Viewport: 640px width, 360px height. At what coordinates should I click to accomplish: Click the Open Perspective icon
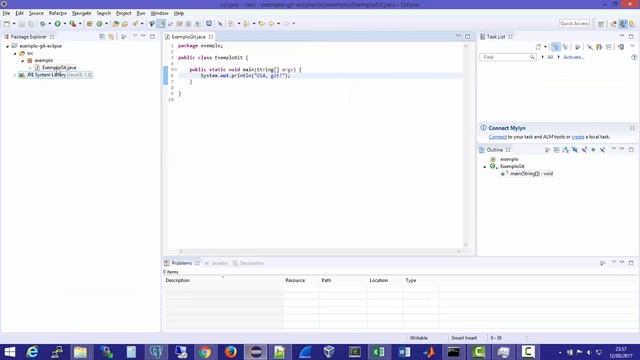[601, 24]
